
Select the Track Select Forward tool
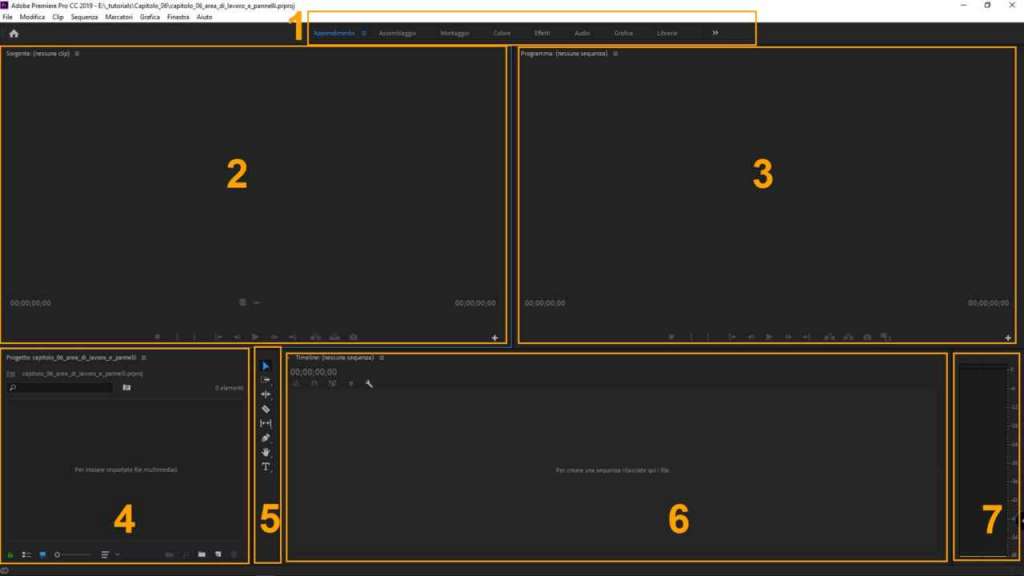click(266, 380)
